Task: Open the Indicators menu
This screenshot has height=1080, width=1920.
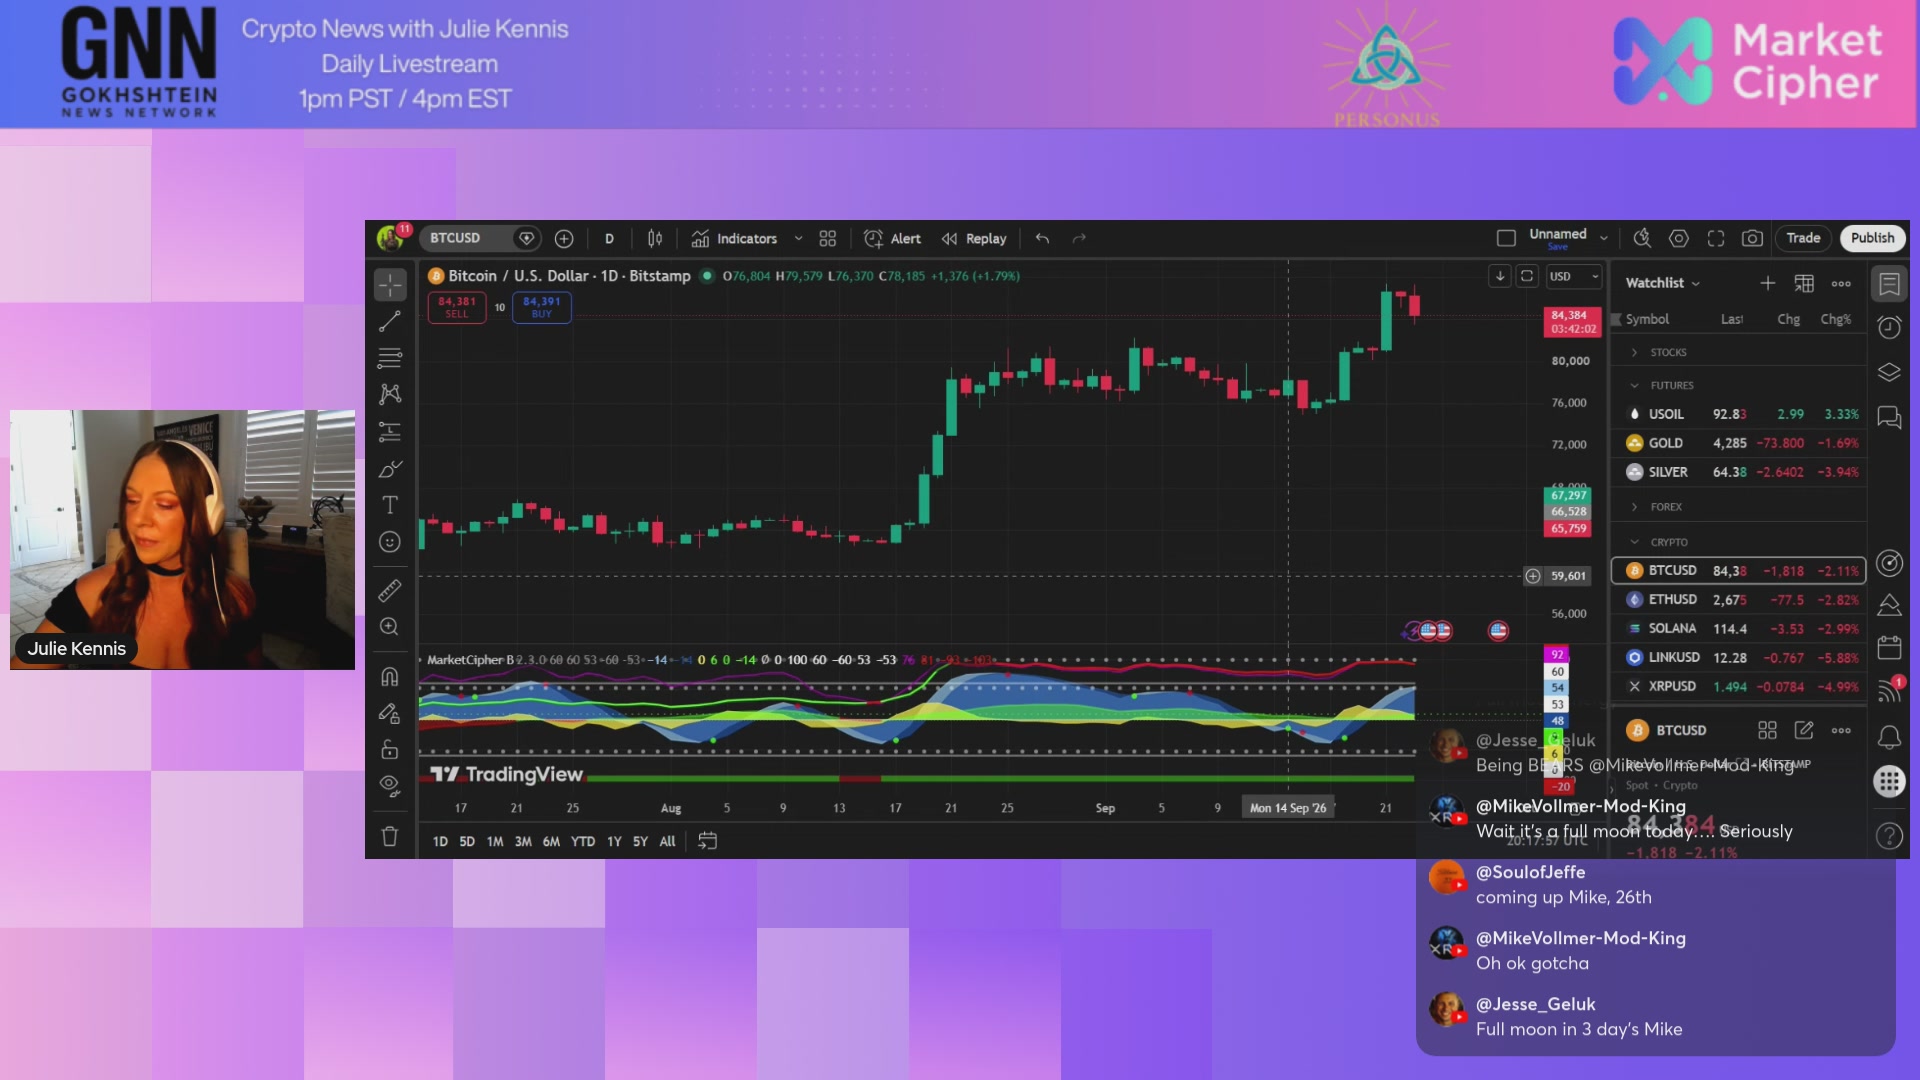Action: (x=735, y=238)
